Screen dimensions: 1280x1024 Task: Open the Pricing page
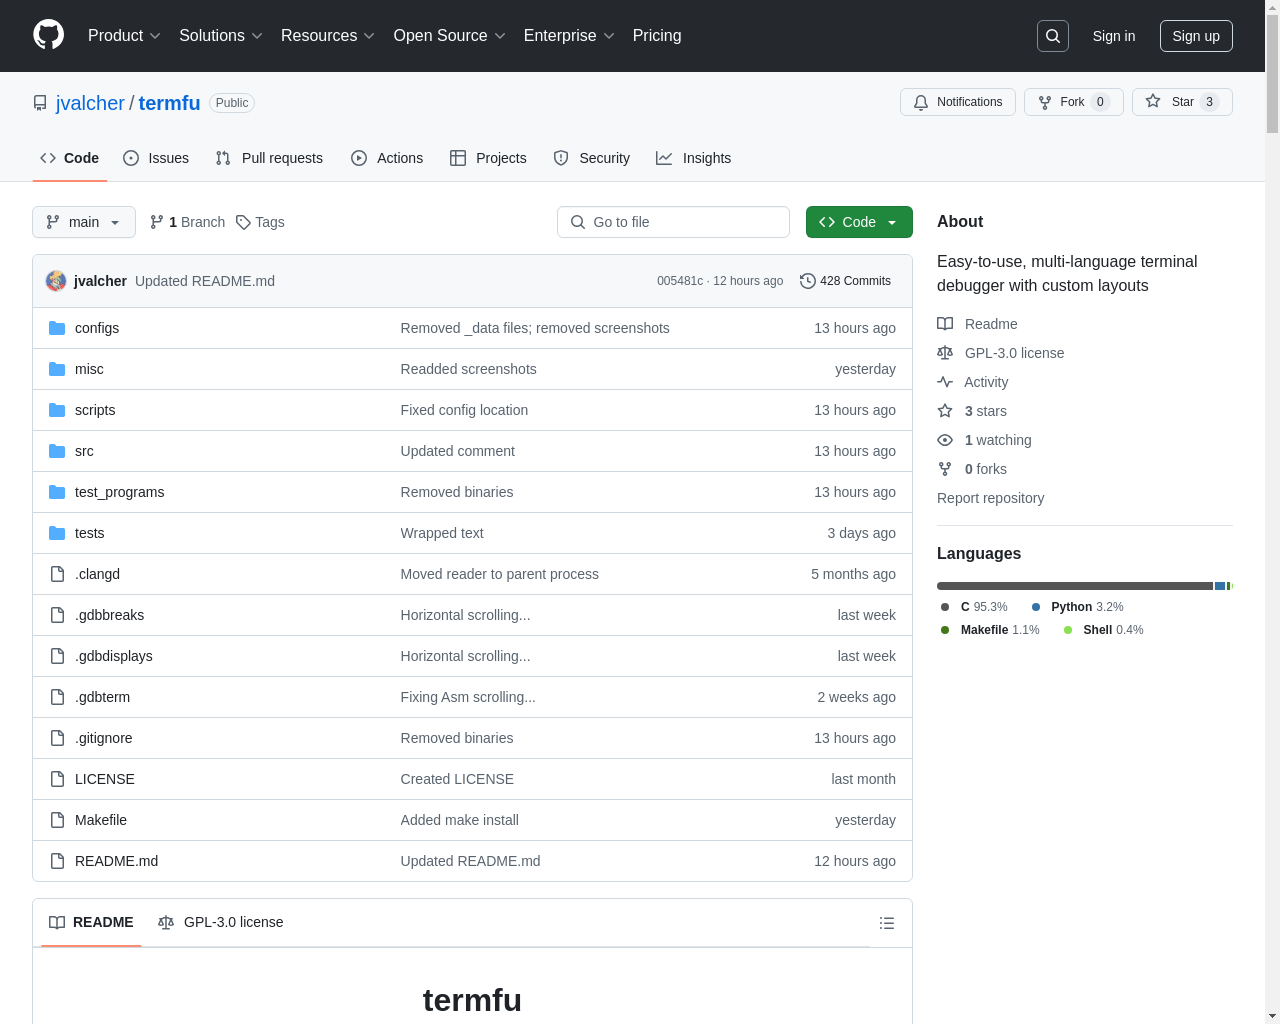click(657, 36)
